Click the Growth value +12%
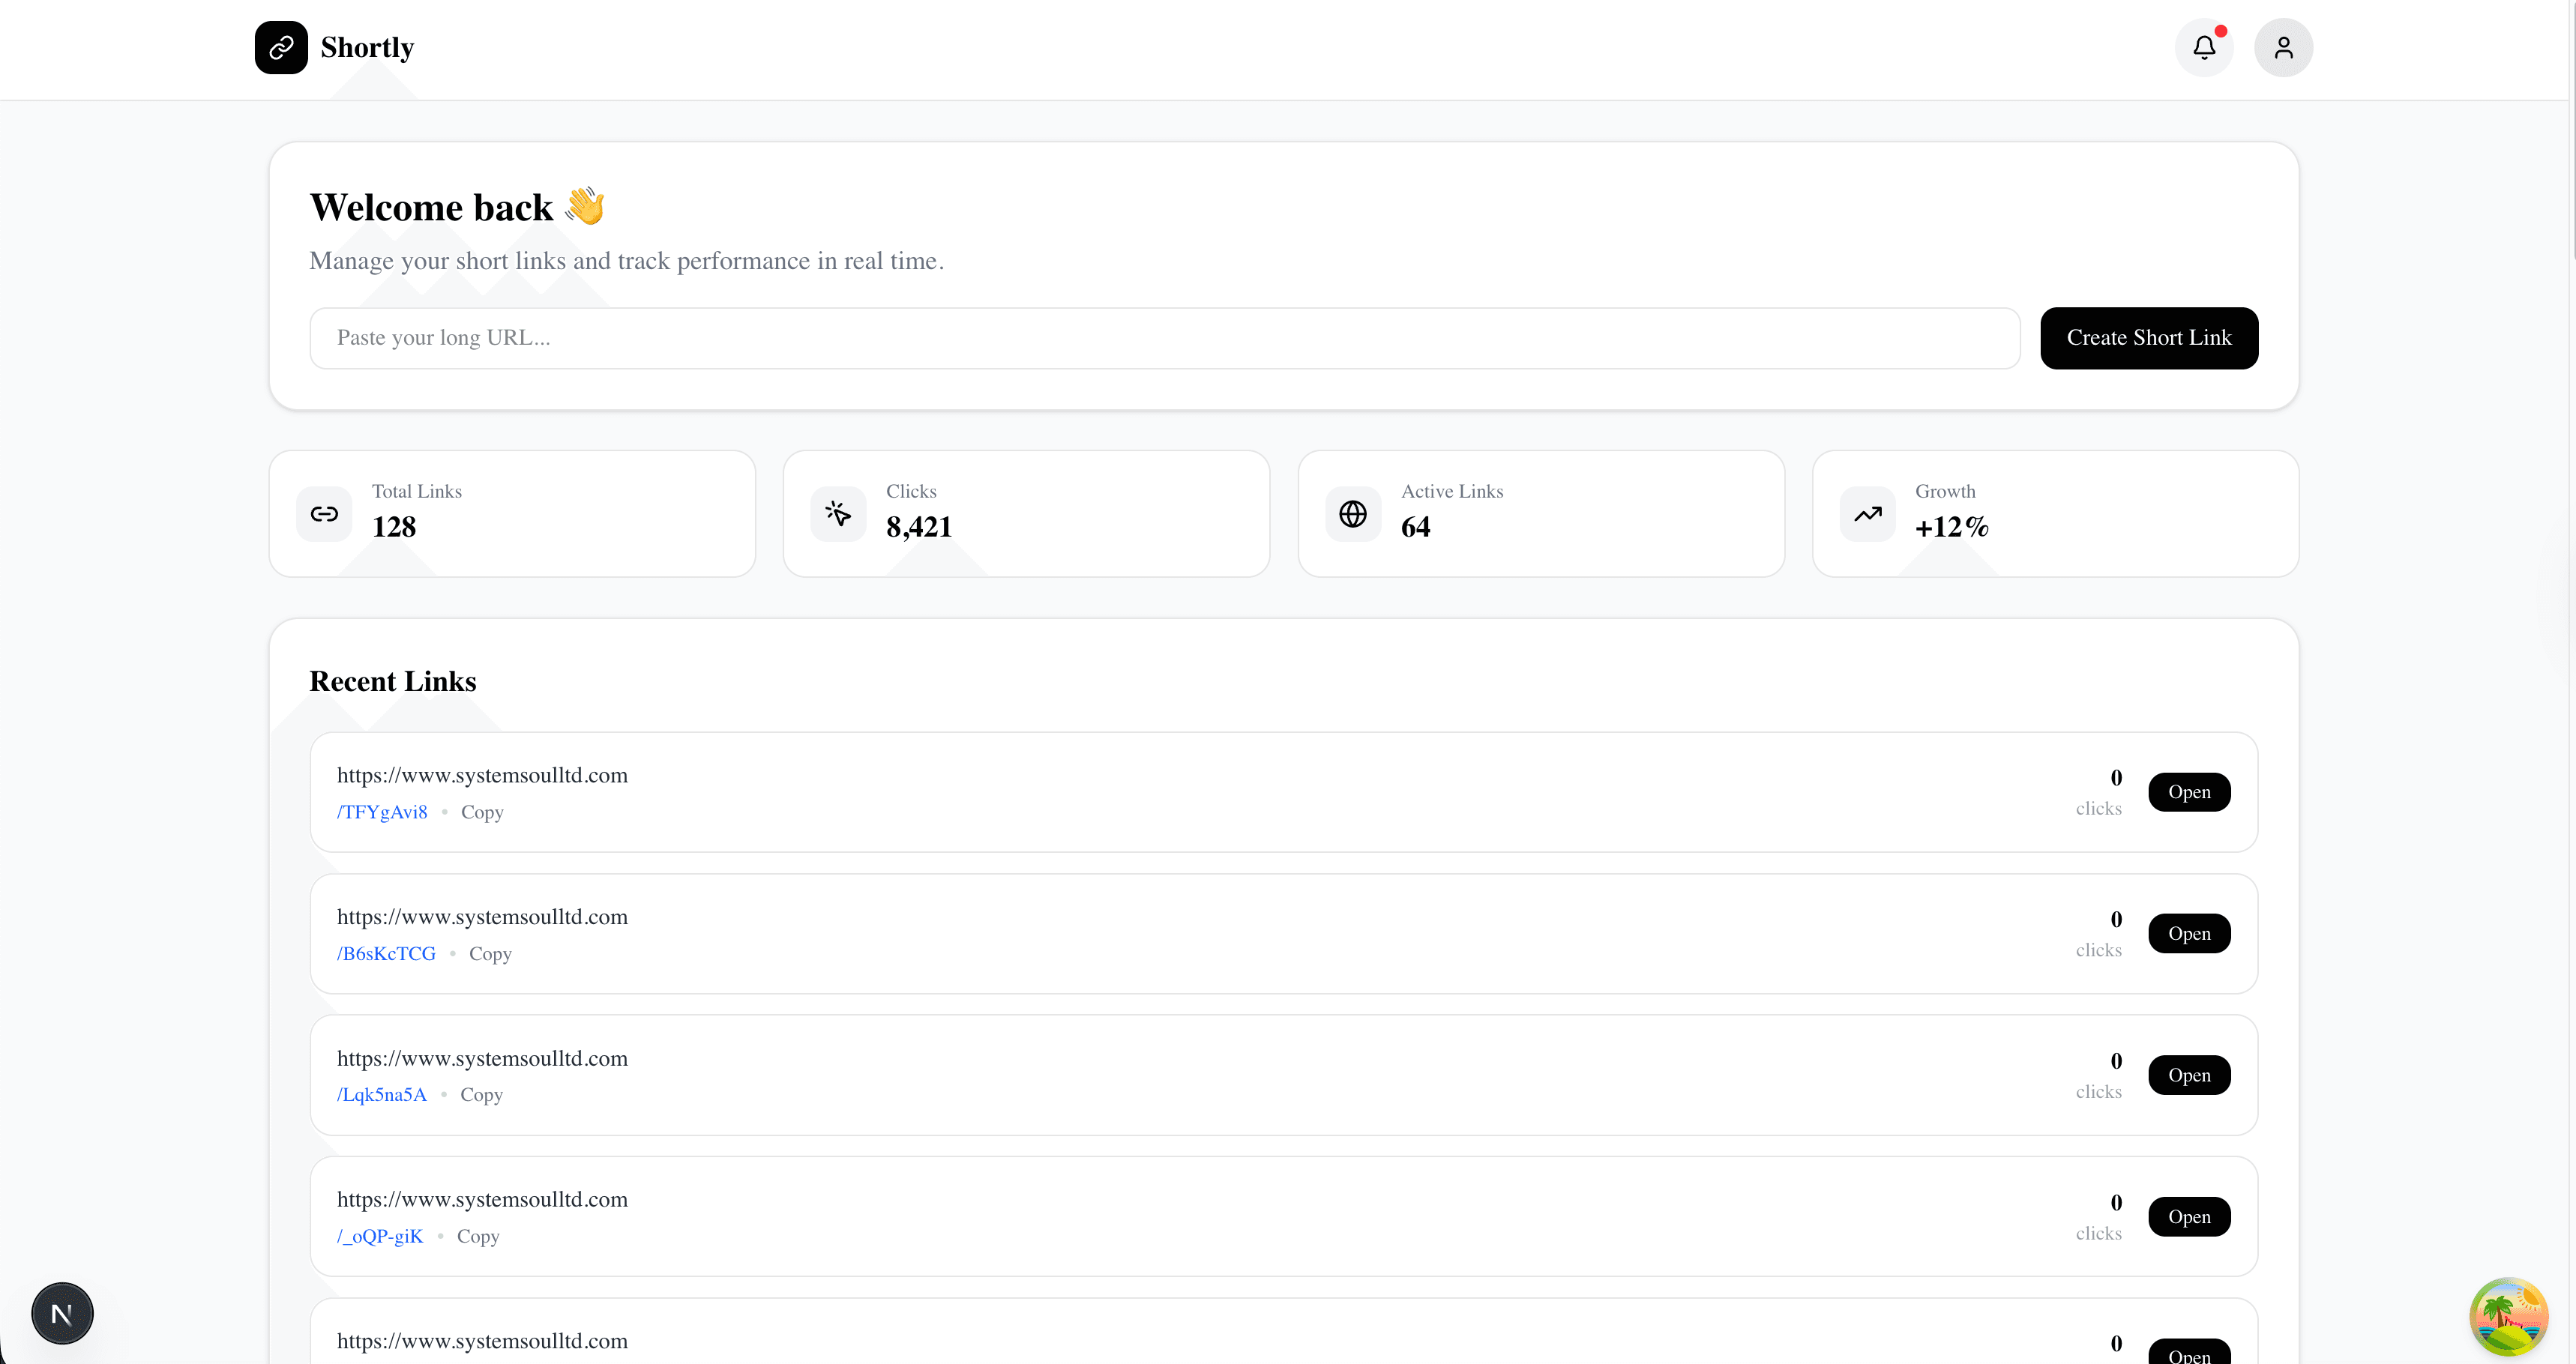Image resolution: width=2576 pixels, height=1364 pixels. [x=1951, y=527]
